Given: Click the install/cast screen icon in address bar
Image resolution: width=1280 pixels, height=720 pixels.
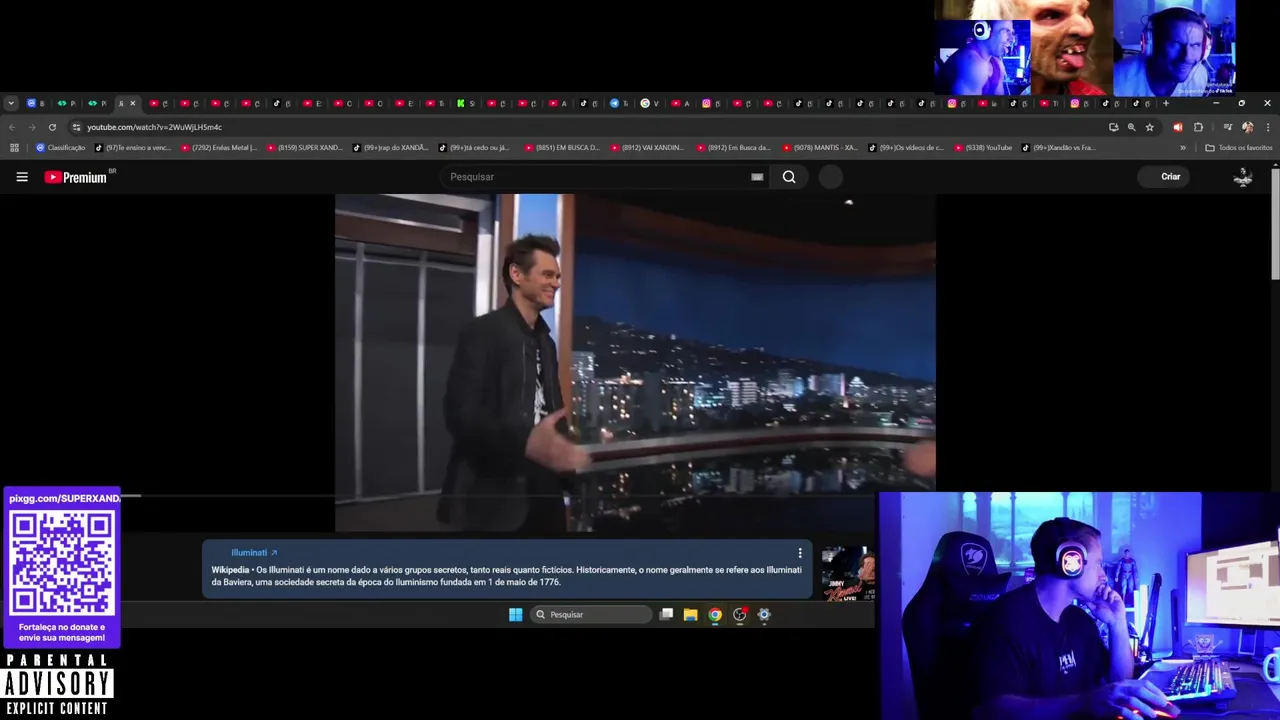Looking at the screenshot, I should tap(1113, 127).
